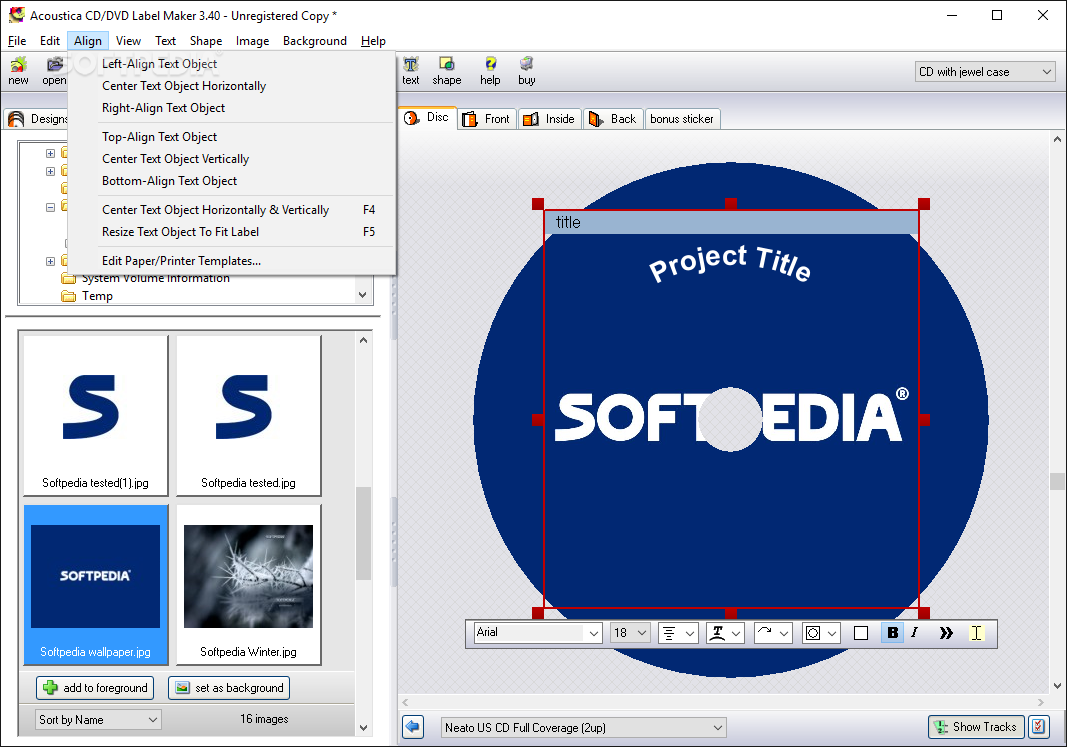Open the Edit menu
Viewport: 1067px width, 747px height.
tap(50, 41)
